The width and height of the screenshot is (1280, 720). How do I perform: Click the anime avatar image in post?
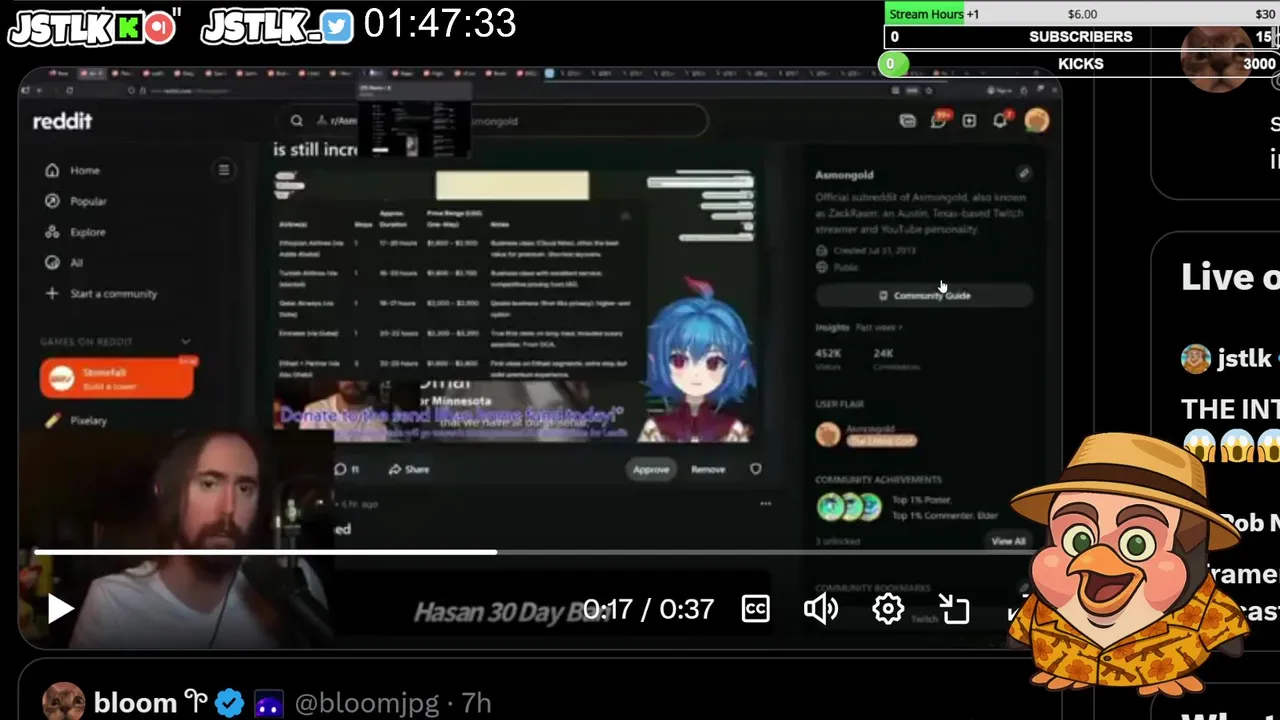(x=697, y=362)
